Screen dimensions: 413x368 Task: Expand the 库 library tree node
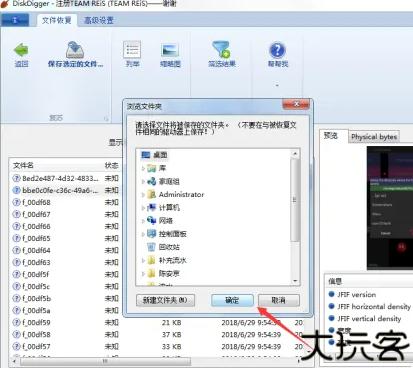point(143,168)
